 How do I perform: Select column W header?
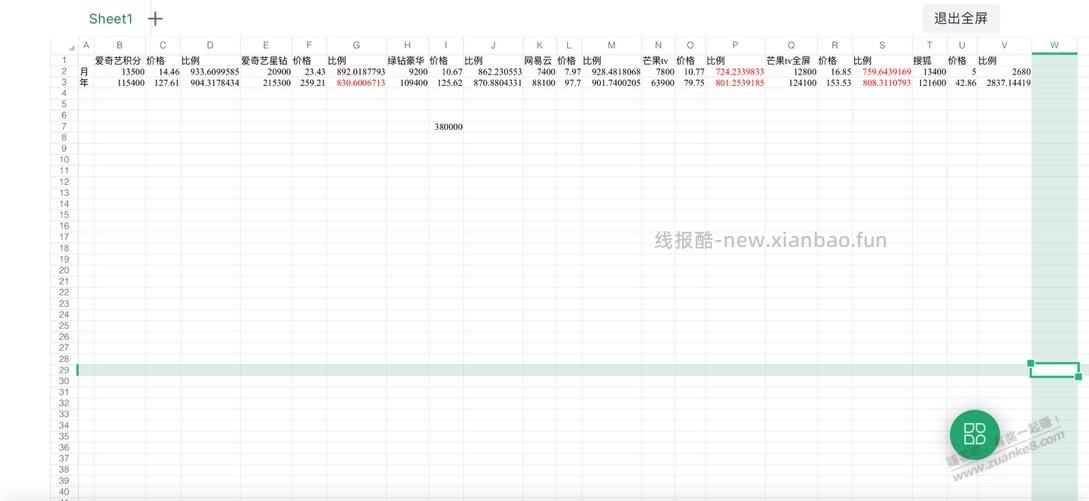click(1054, 45)
